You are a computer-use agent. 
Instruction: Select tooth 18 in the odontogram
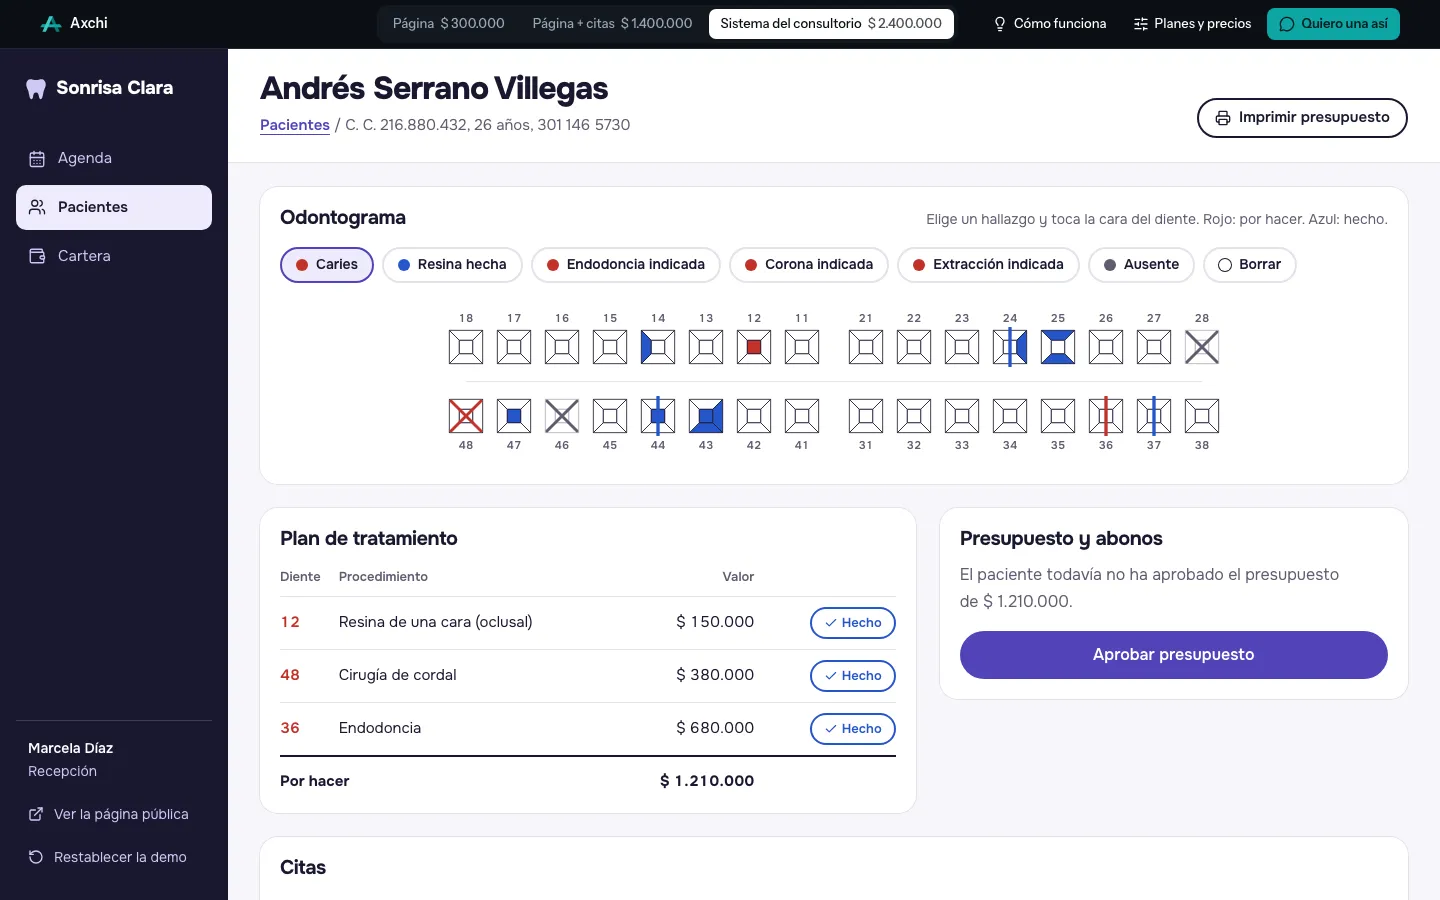click(466, 347)
